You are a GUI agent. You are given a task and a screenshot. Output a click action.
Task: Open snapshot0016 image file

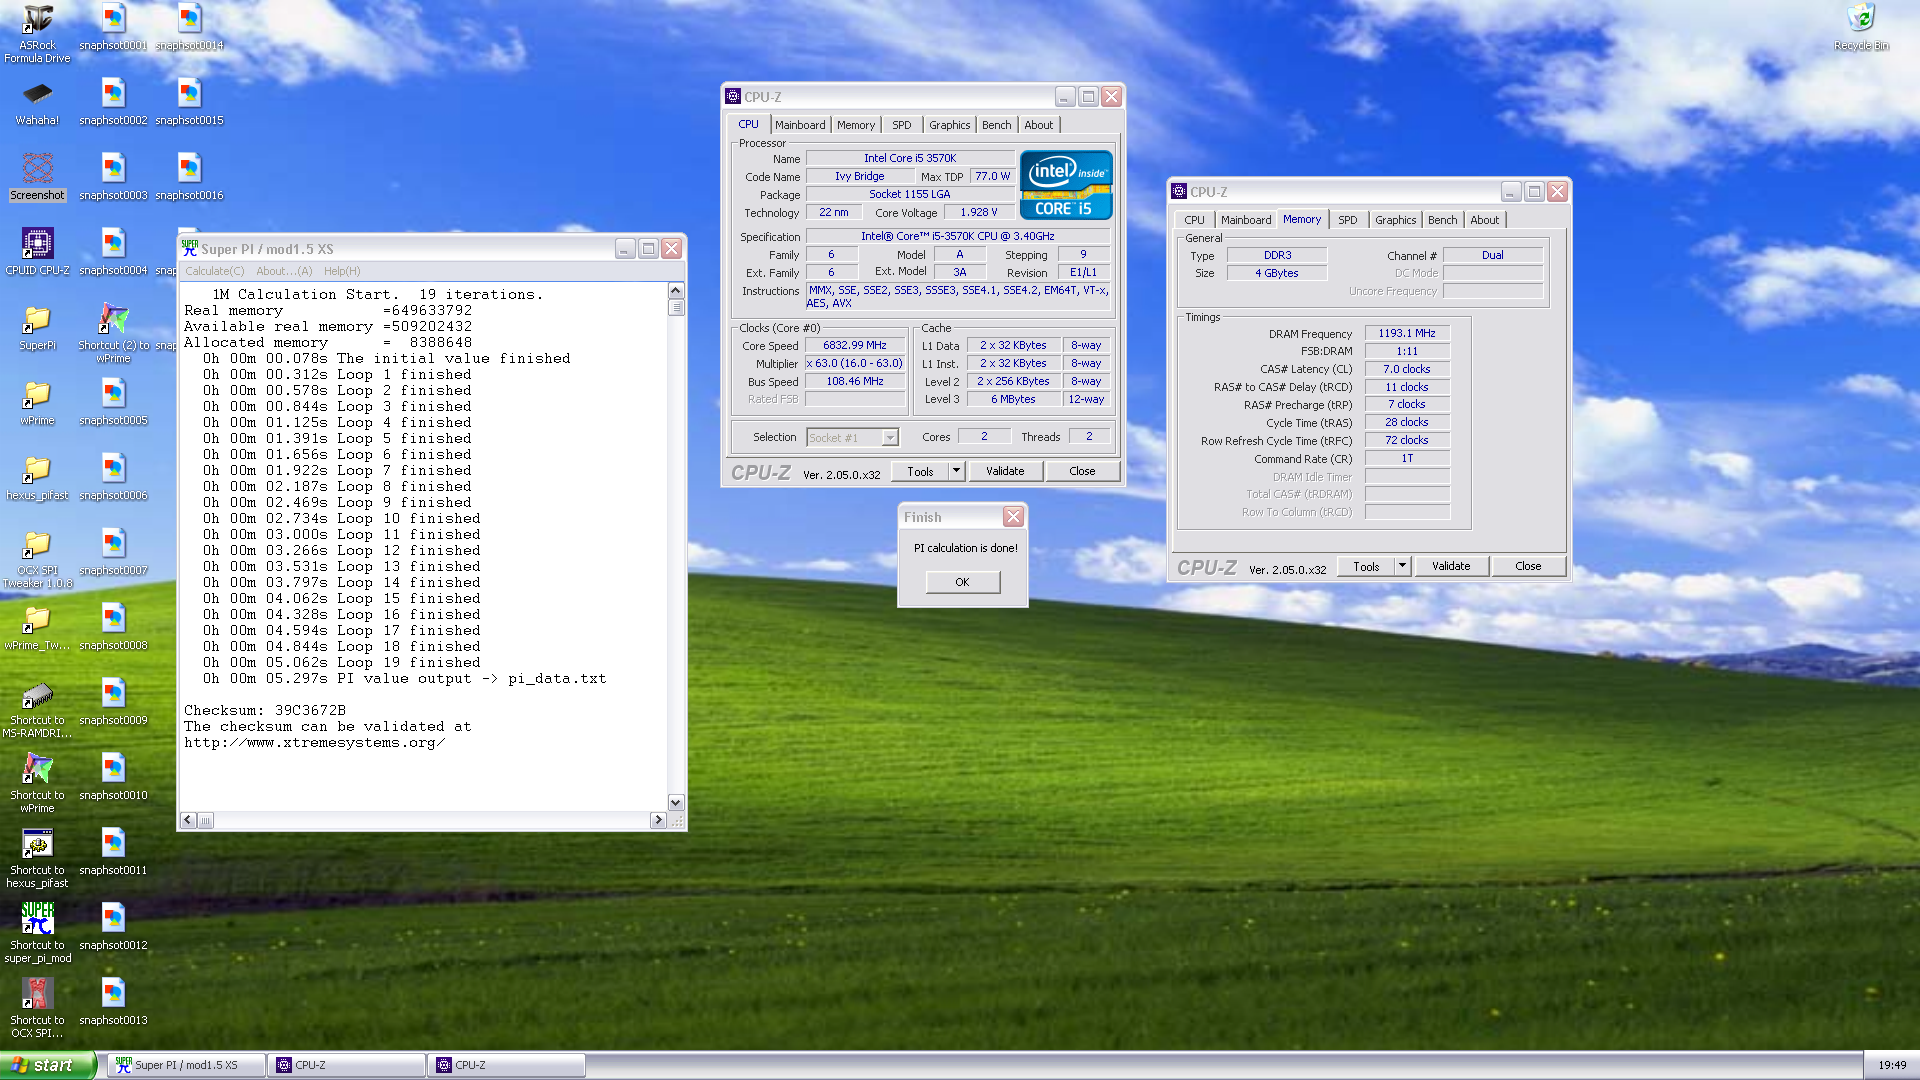click(189, 177)
